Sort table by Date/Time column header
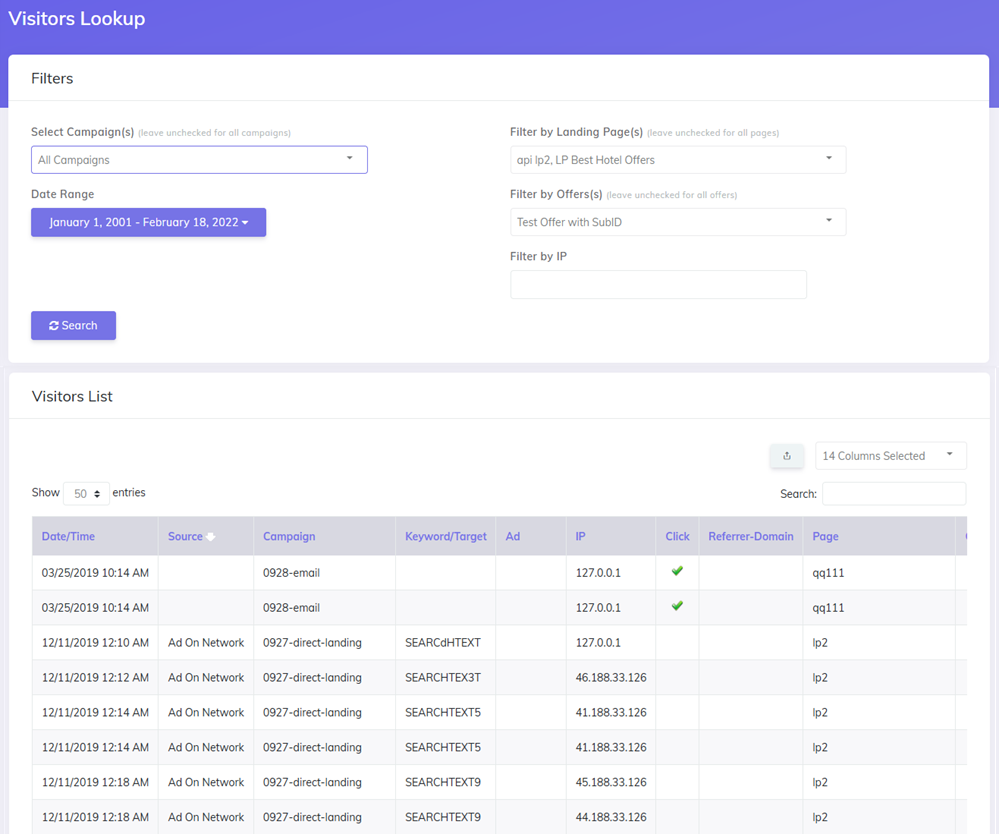Viewport: 999px width, 834px height. (68, 537)
